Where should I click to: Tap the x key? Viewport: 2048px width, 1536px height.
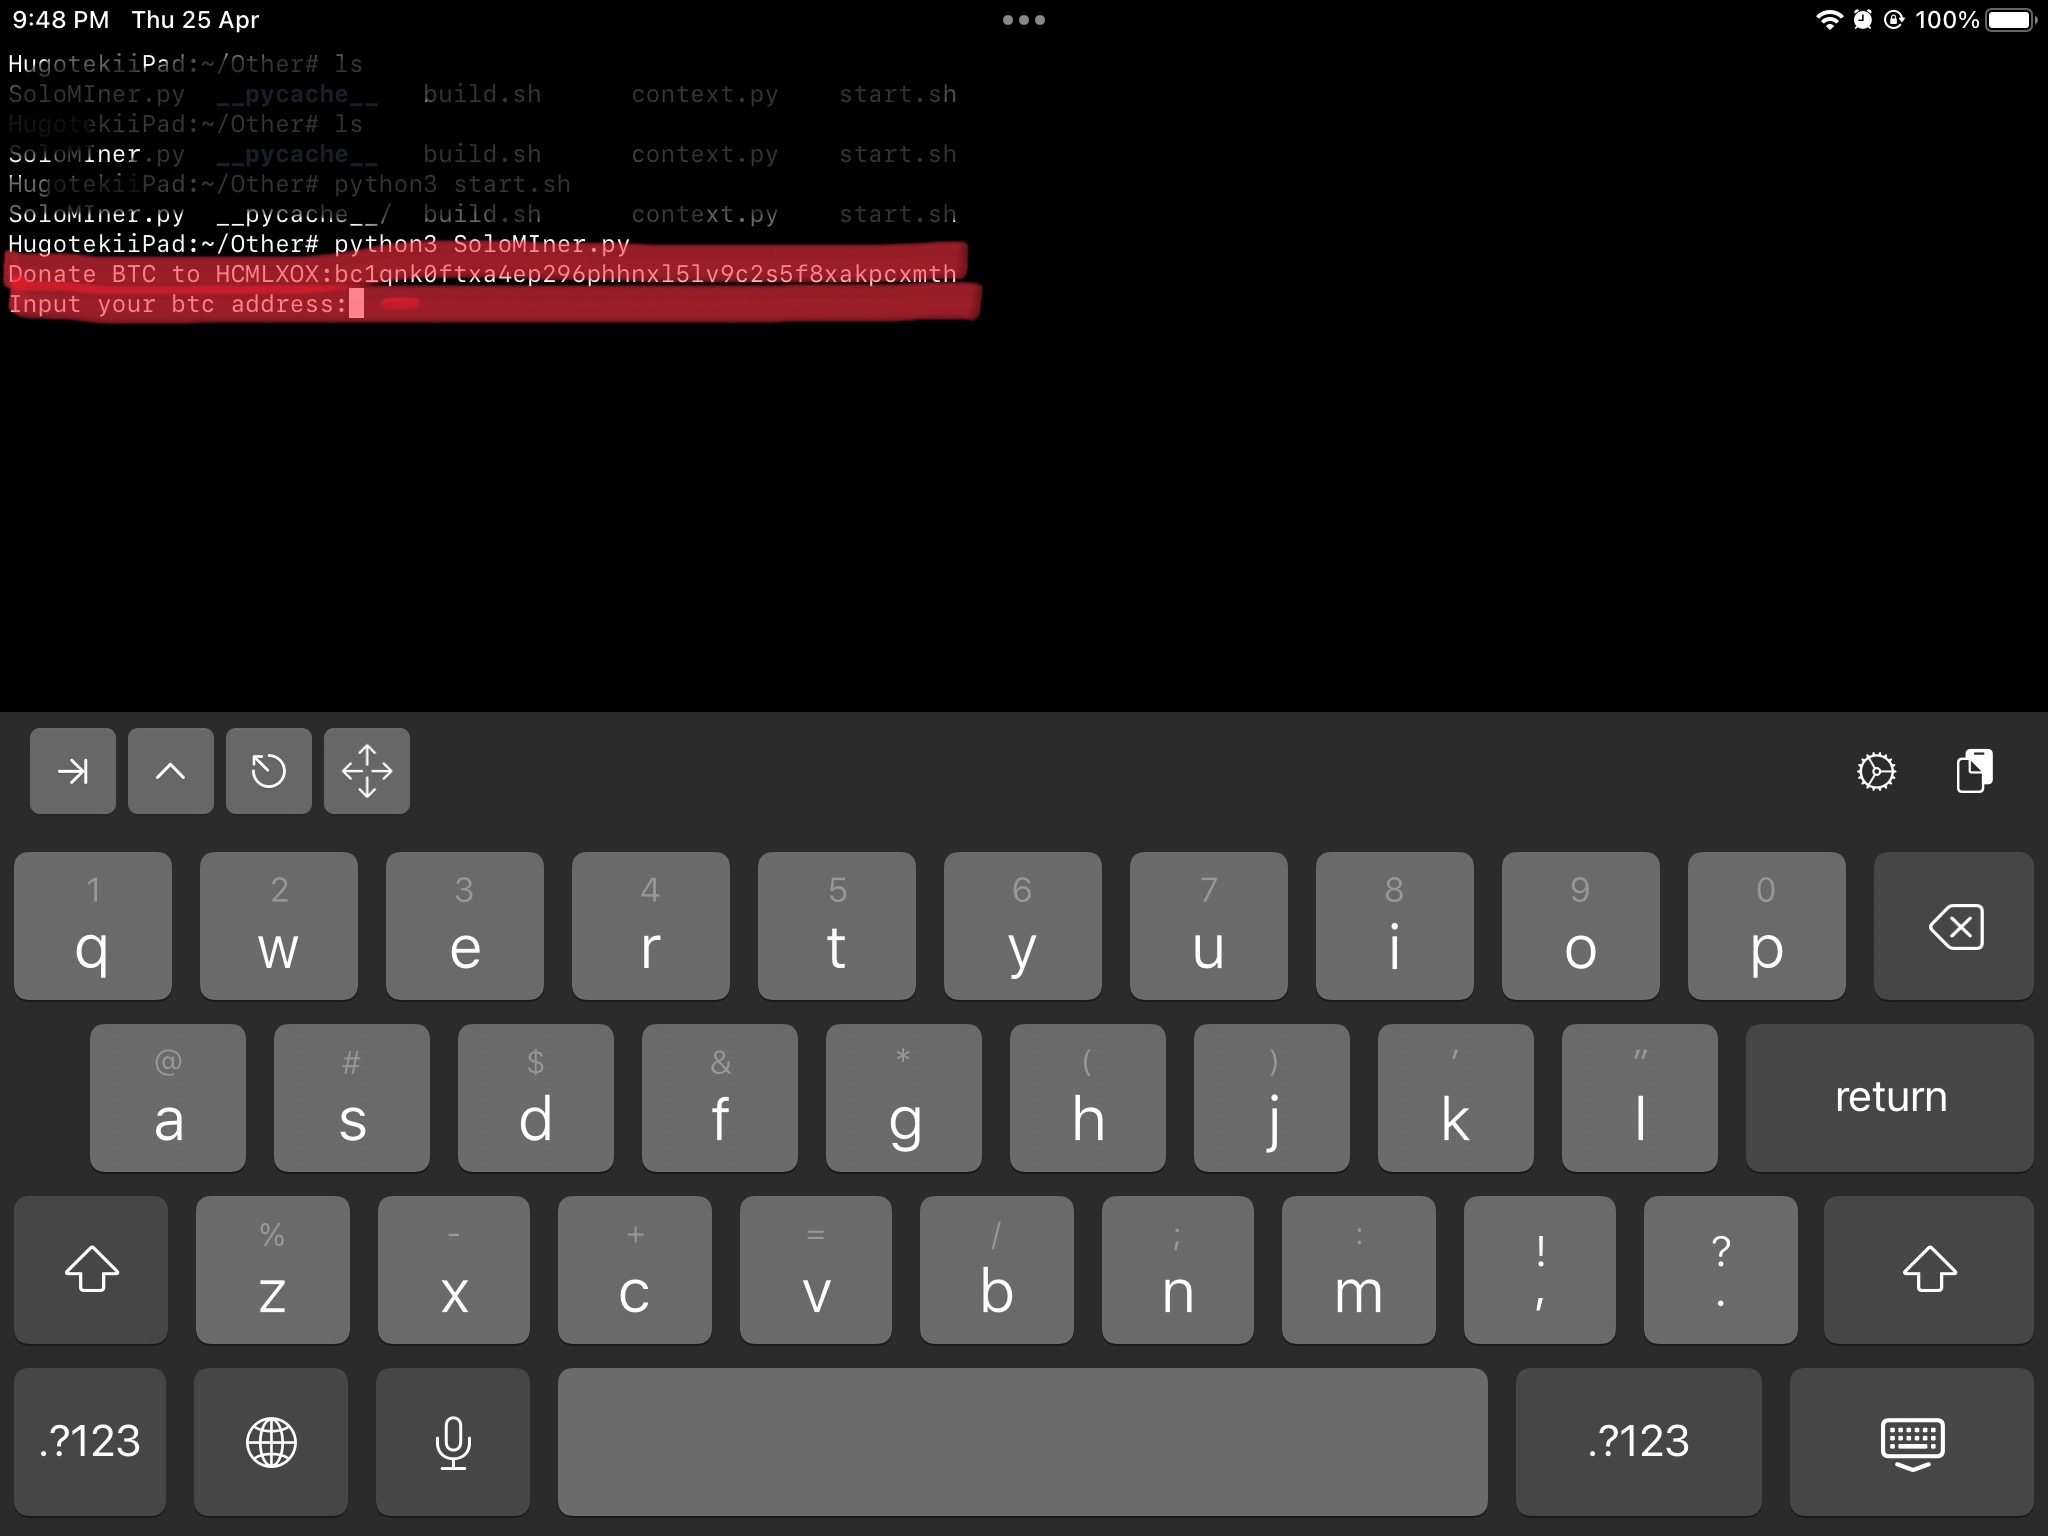(x=454, y=1270)
